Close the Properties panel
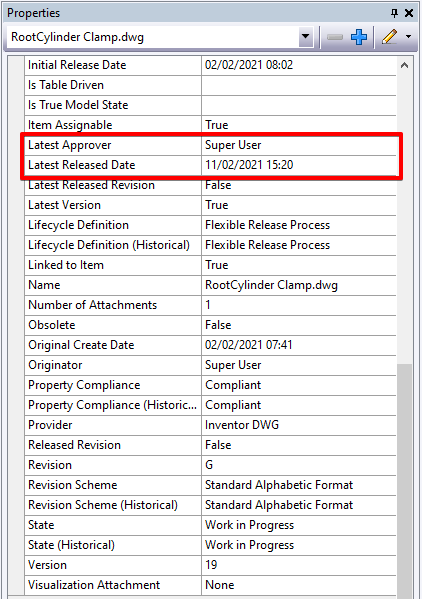Viewport: 422px width, 599px height. 409,13
